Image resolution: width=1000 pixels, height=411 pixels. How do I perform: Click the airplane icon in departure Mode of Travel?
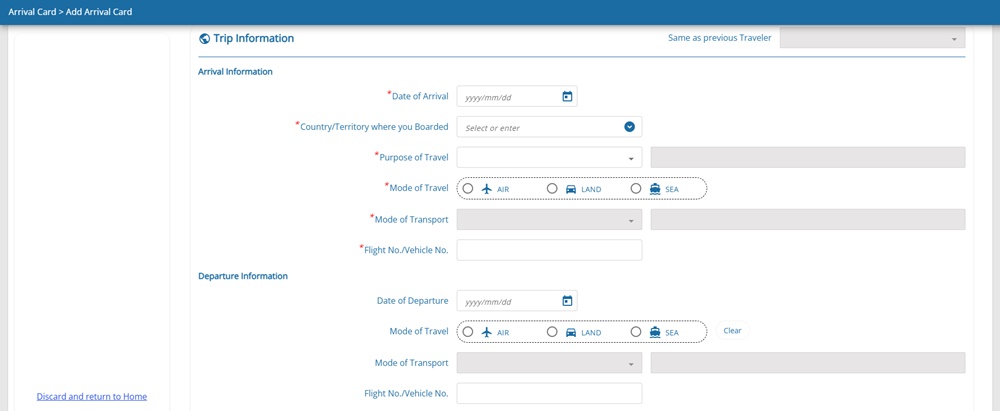pos(487,332)
